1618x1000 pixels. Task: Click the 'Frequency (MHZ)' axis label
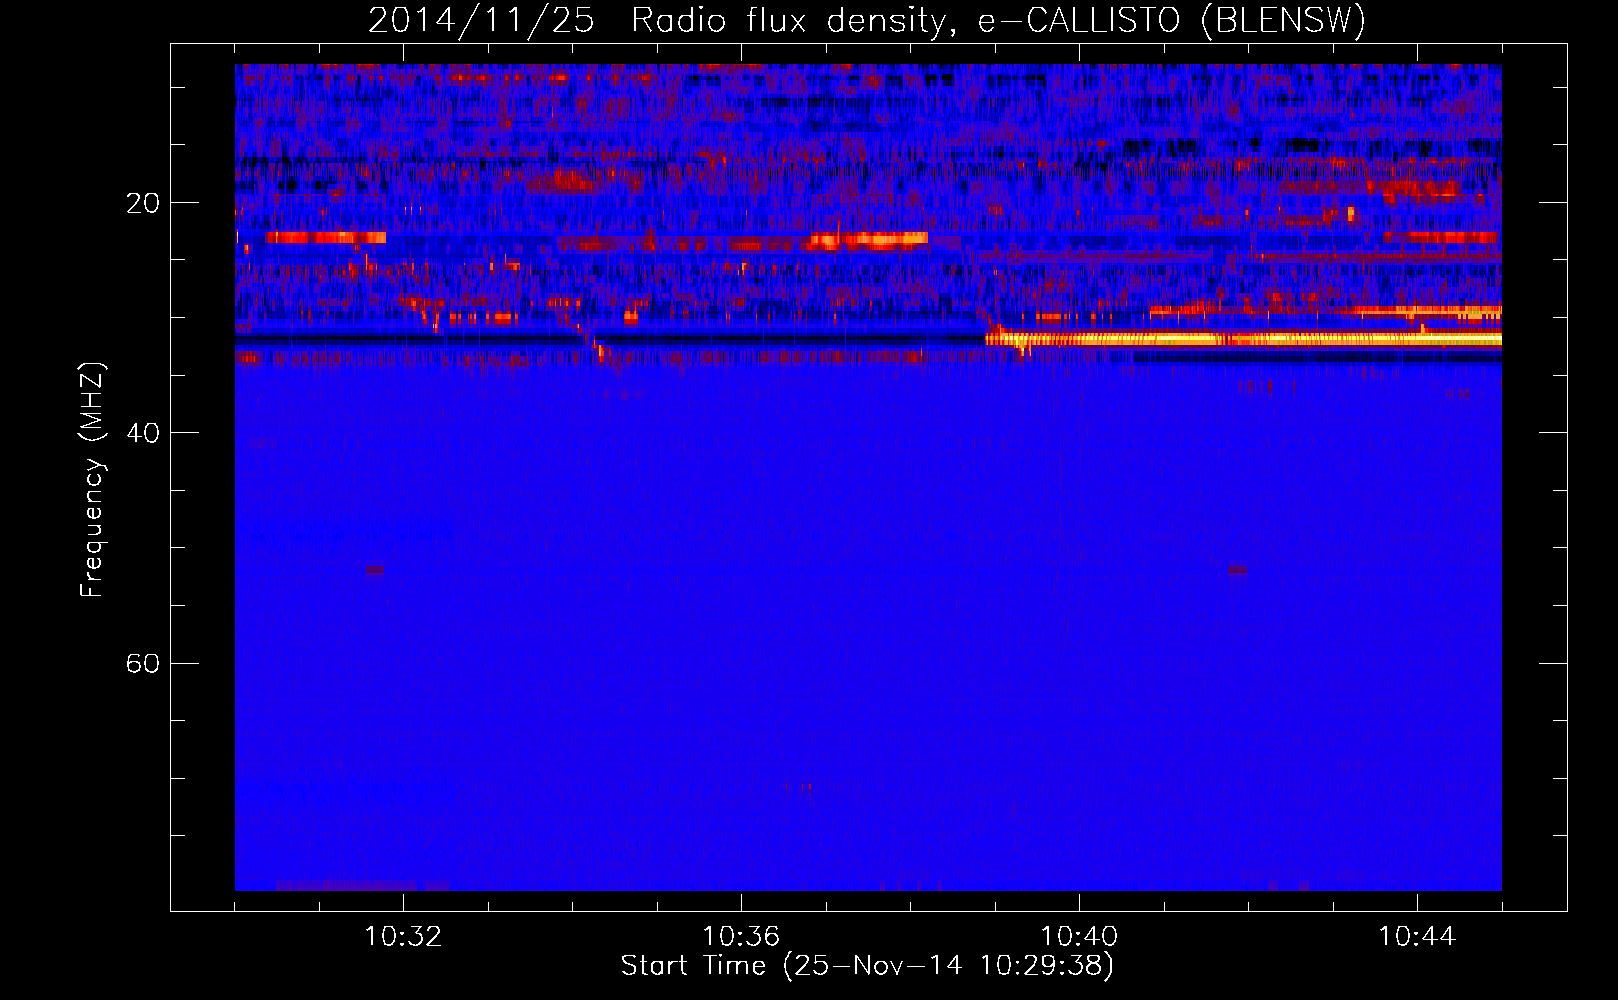coord(92,479)
